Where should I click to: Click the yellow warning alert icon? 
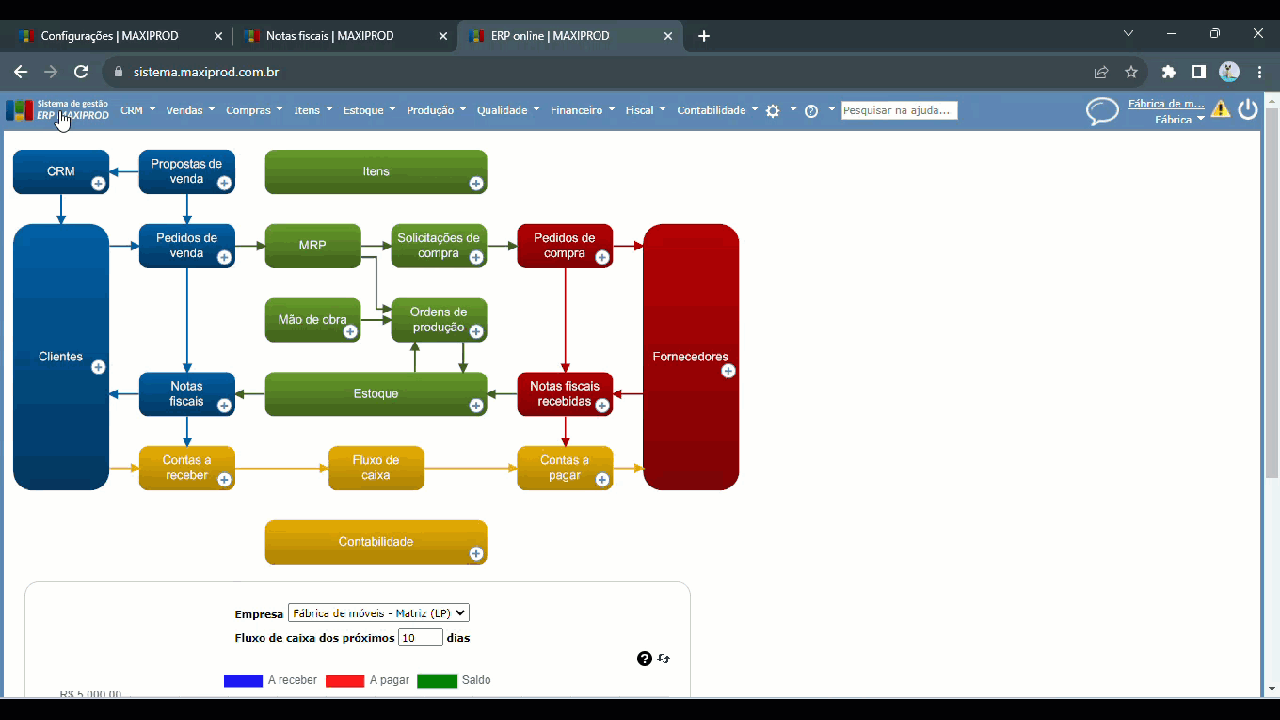(x=1220, y=110)
